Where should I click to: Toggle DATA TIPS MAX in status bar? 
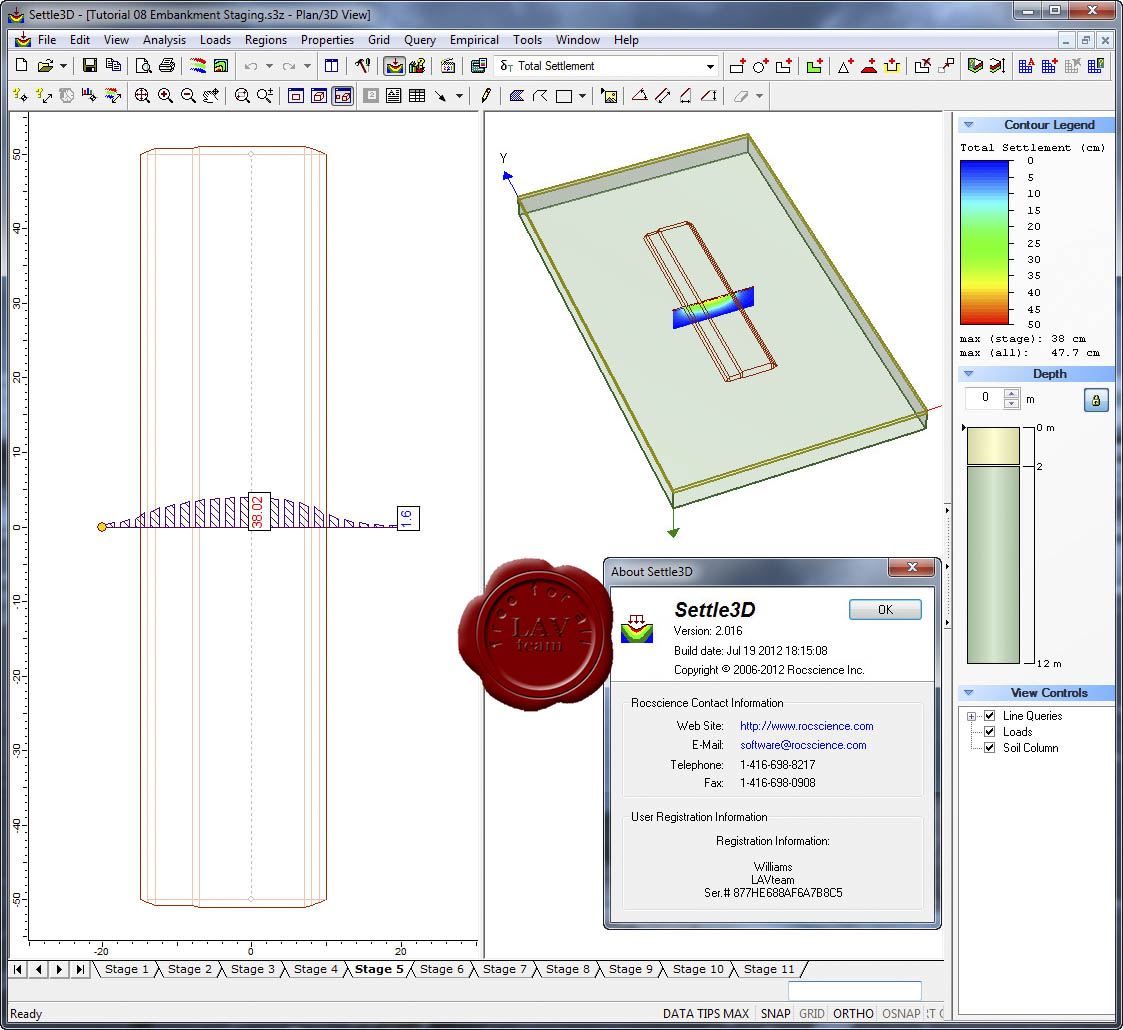click(705, 1014)
